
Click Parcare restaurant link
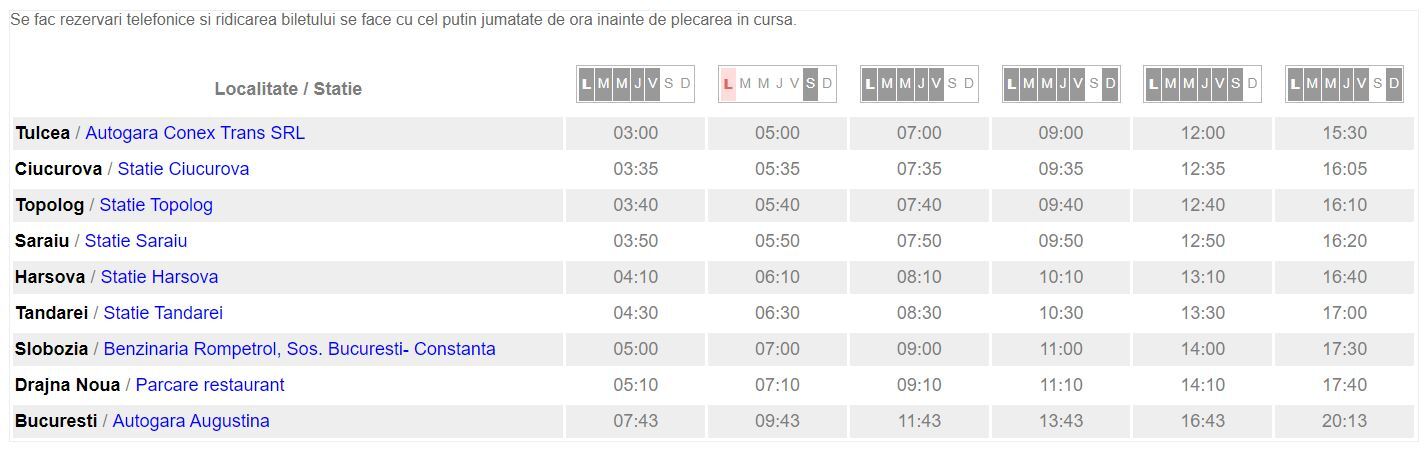click(x=210, y=385)
